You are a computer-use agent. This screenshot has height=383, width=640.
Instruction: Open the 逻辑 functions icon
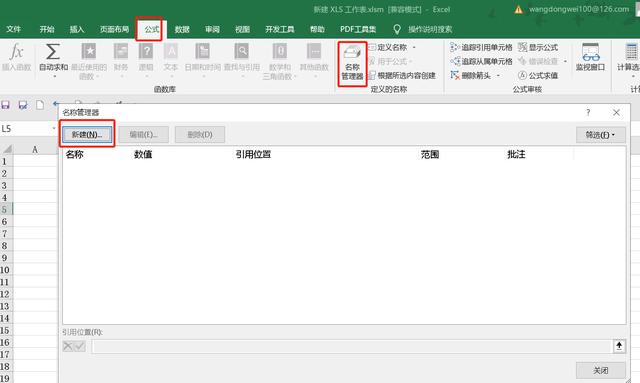pyautogui.click(x=146, y=52)
